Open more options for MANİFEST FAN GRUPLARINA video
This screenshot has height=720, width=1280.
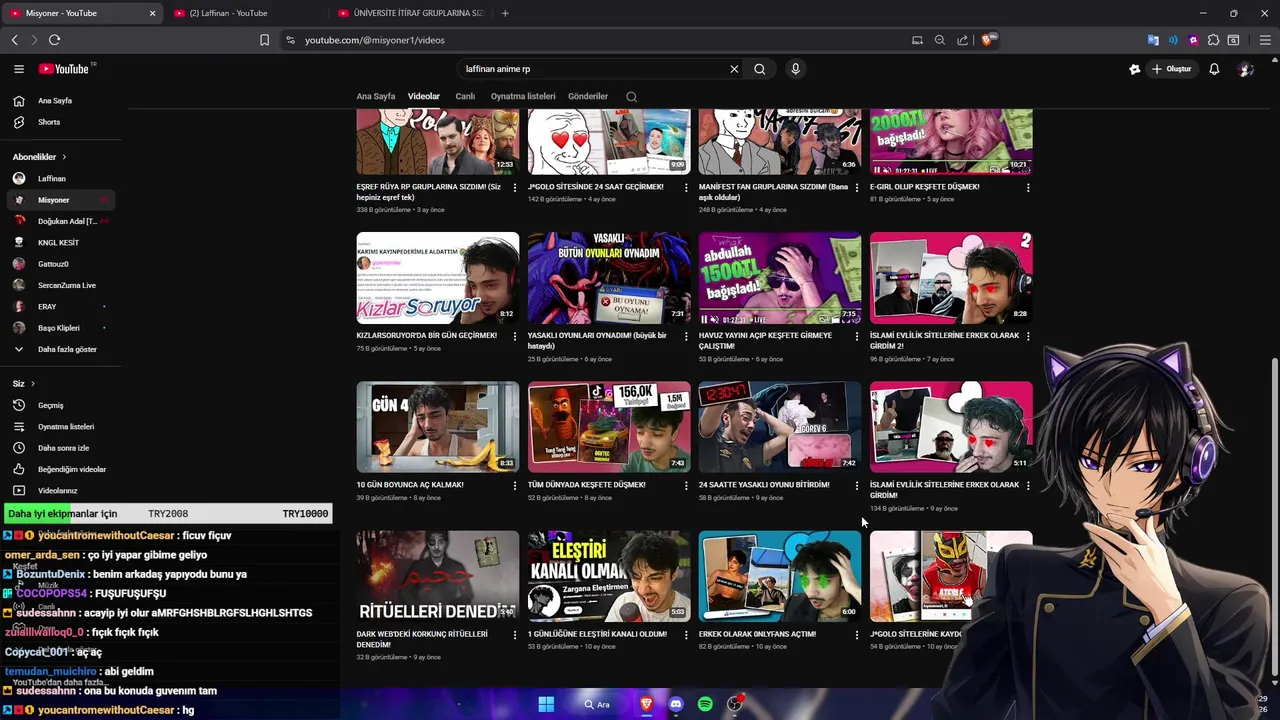(857, 188)
